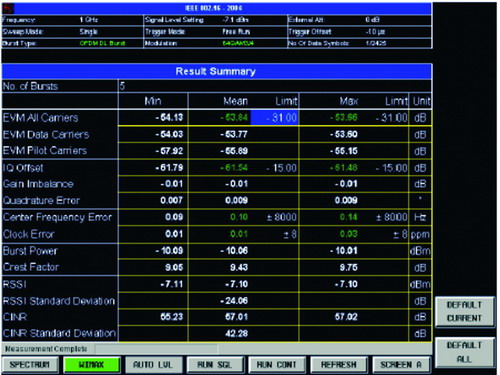
Task: Select Clock Error max limit ±8
Action: (x=400, y=234)
